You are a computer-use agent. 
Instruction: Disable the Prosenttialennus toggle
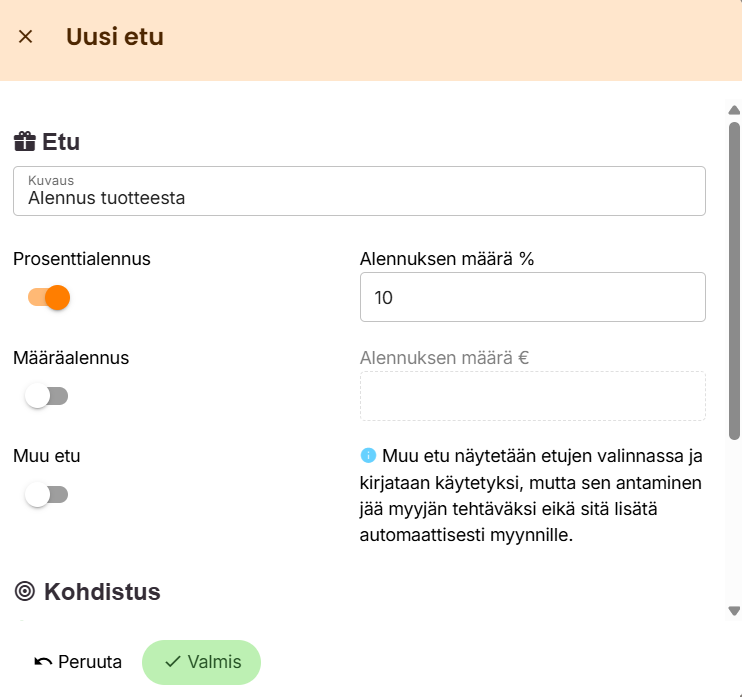pos(49,297)
